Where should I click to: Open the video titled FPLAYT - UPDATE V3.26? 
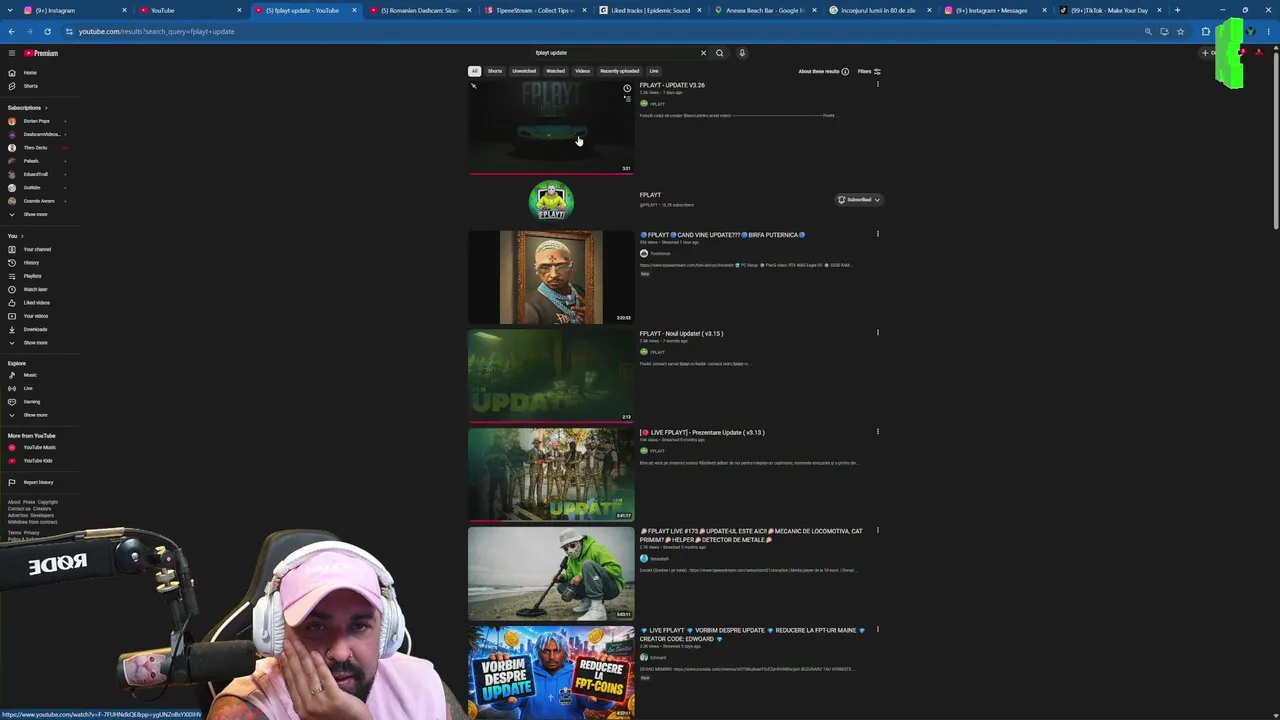[x=672, y=85]
